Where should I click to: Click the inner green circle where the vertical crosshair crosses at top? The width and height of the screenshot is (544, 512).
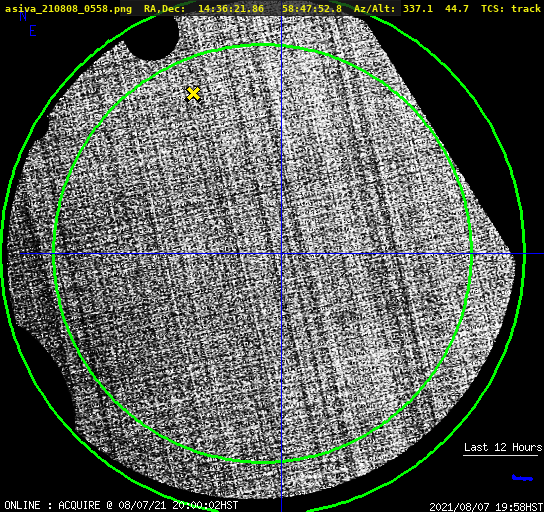tap(281, 46)
